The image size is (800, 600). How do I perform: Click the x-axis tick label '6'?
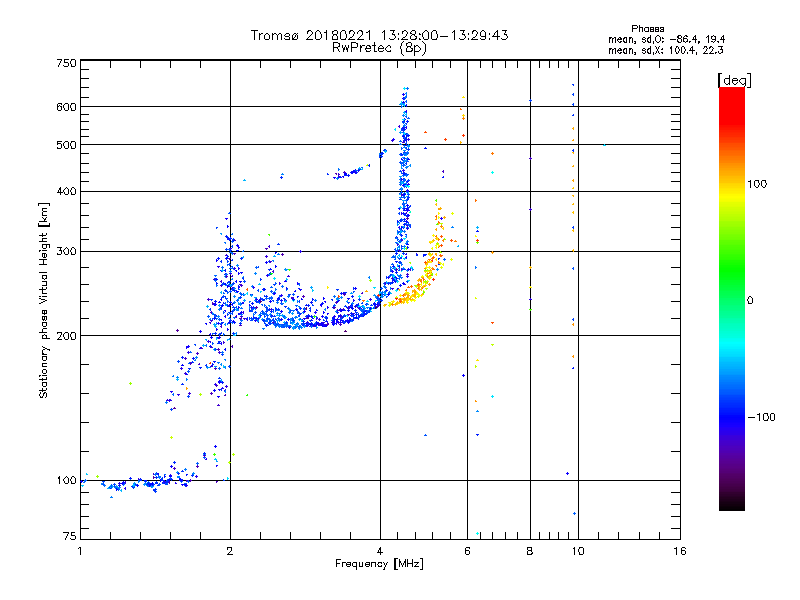click(467, 551)
